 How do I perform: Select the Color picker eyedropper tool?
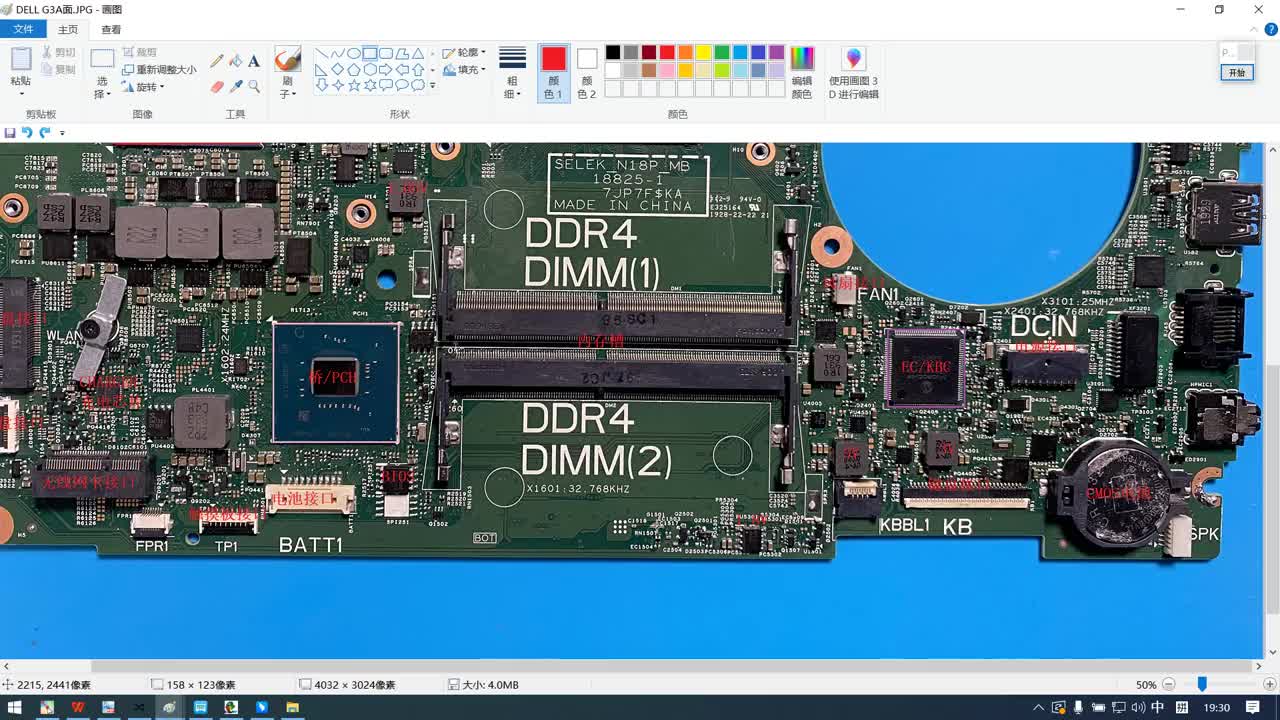(236, 87)
